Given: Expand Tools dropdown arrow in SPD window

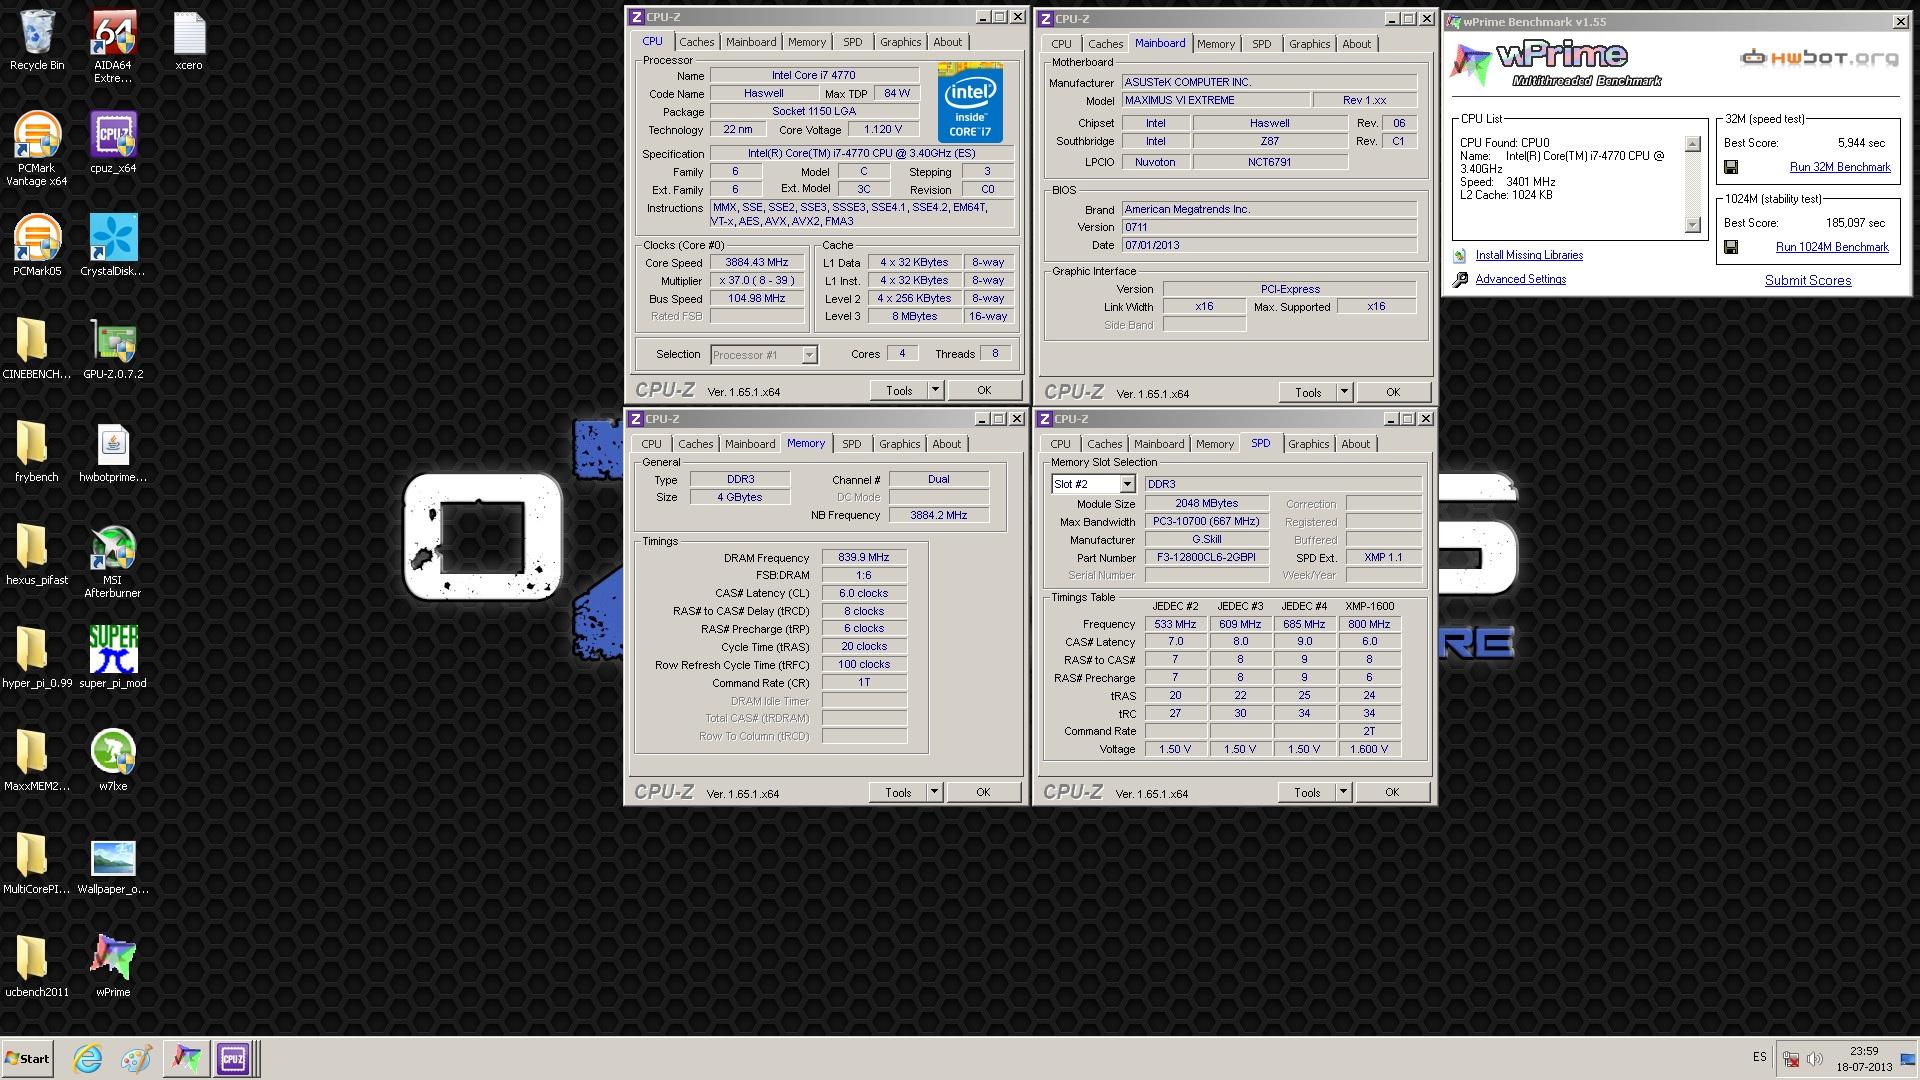Looking at the screenshot, I should coord(1343,792).
